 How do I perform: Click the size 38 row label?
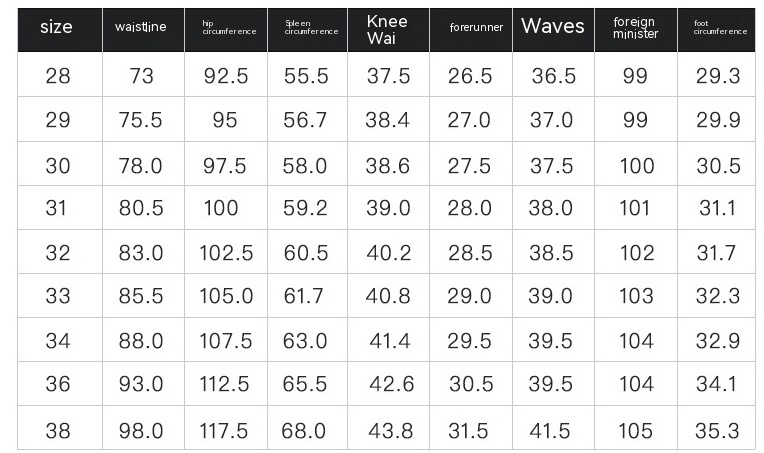58,431
